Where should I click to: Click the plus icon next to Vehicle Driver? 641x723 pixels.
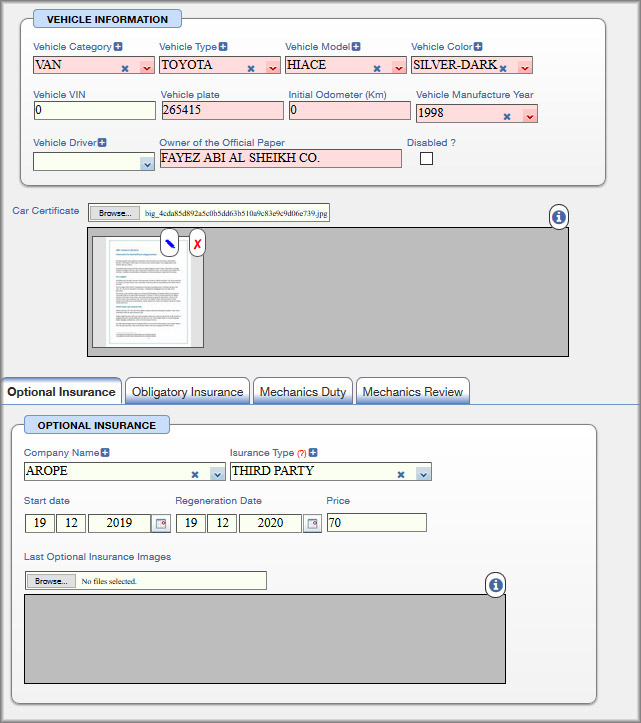102,143
